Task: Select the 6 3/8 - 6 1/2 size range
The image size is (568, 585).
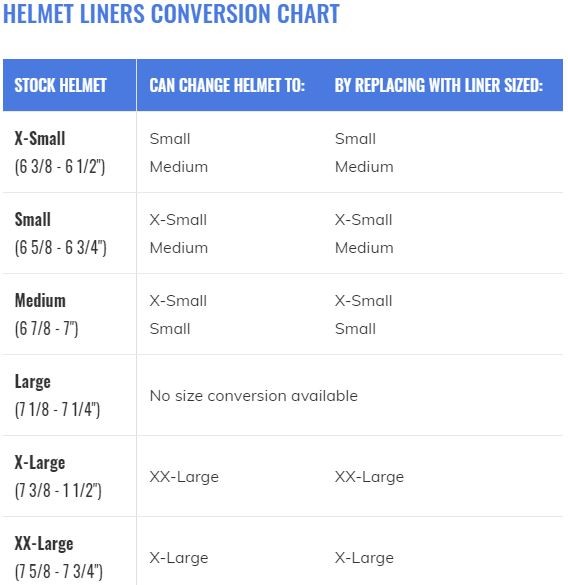Action: click(60, 166)
